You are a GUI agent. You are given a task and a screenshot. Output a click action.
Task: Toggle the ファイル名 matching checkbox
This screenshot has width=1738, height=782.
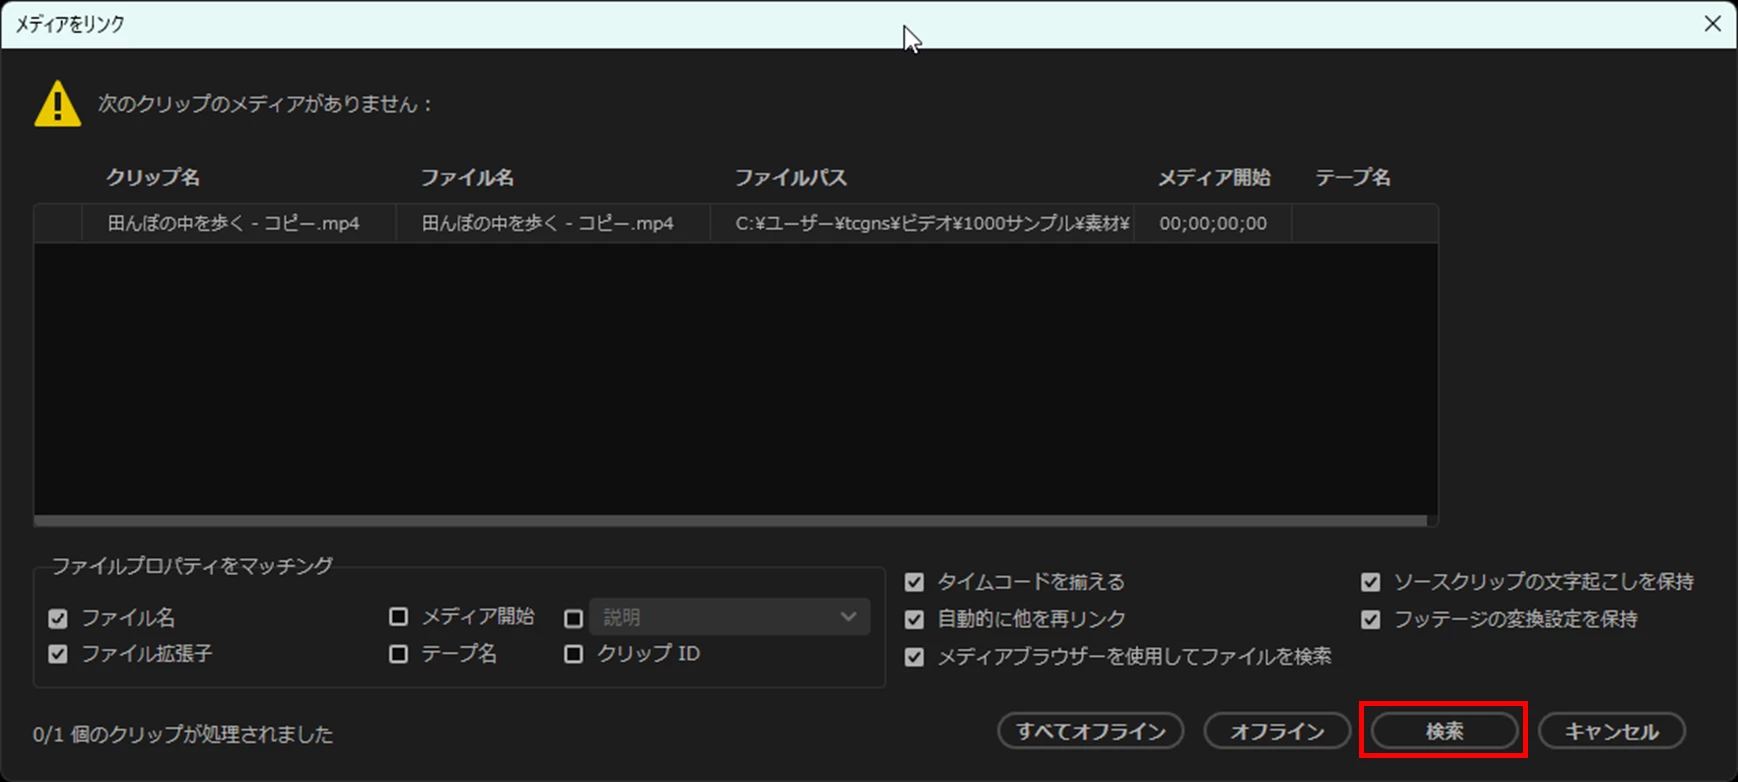[x=58, y=619]
